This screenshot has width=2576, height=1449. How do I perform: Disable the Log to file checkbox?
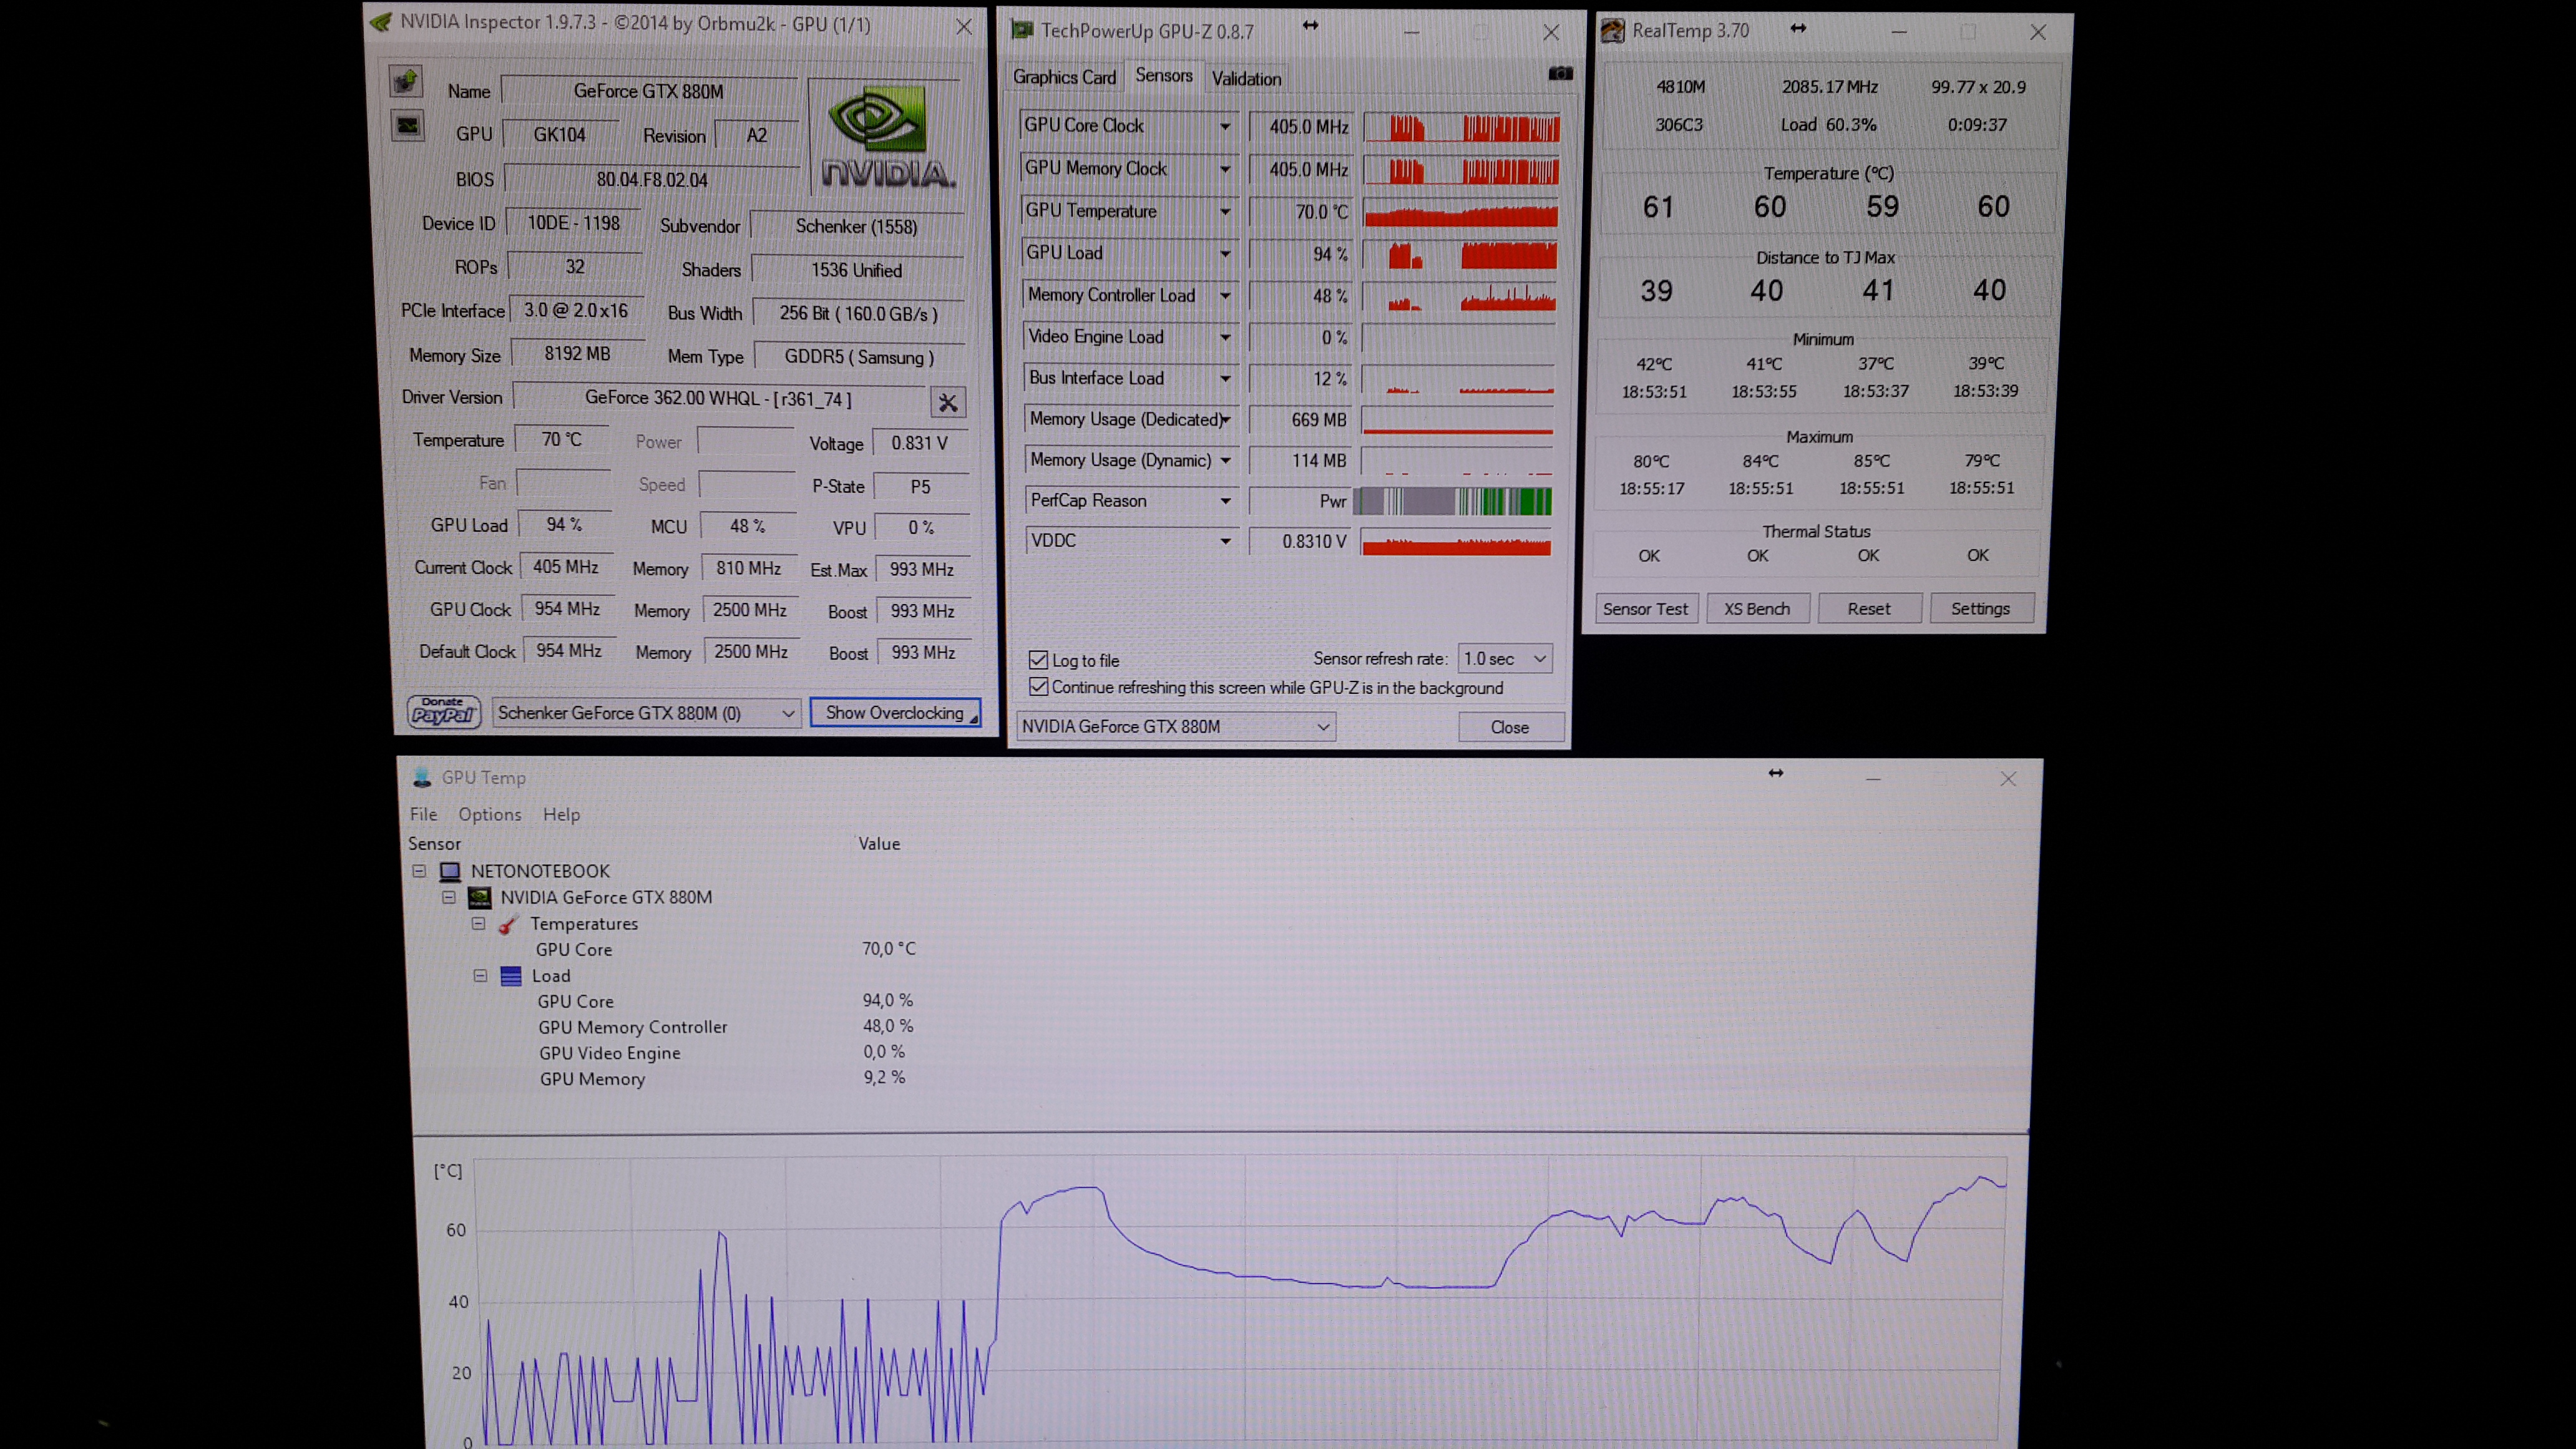click(1038, 660)
